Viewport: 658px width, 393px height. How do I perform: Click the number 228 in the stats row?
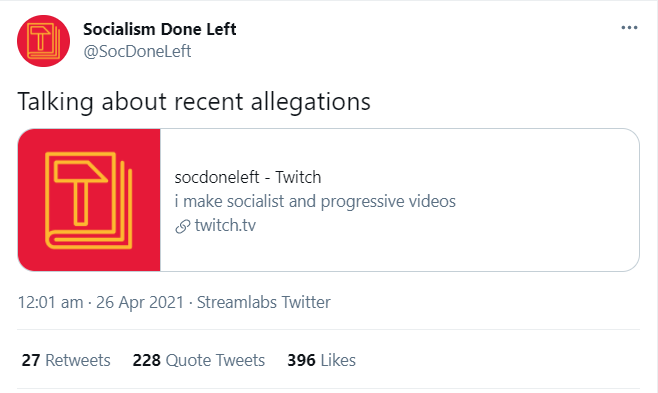[x=146, y=360]
